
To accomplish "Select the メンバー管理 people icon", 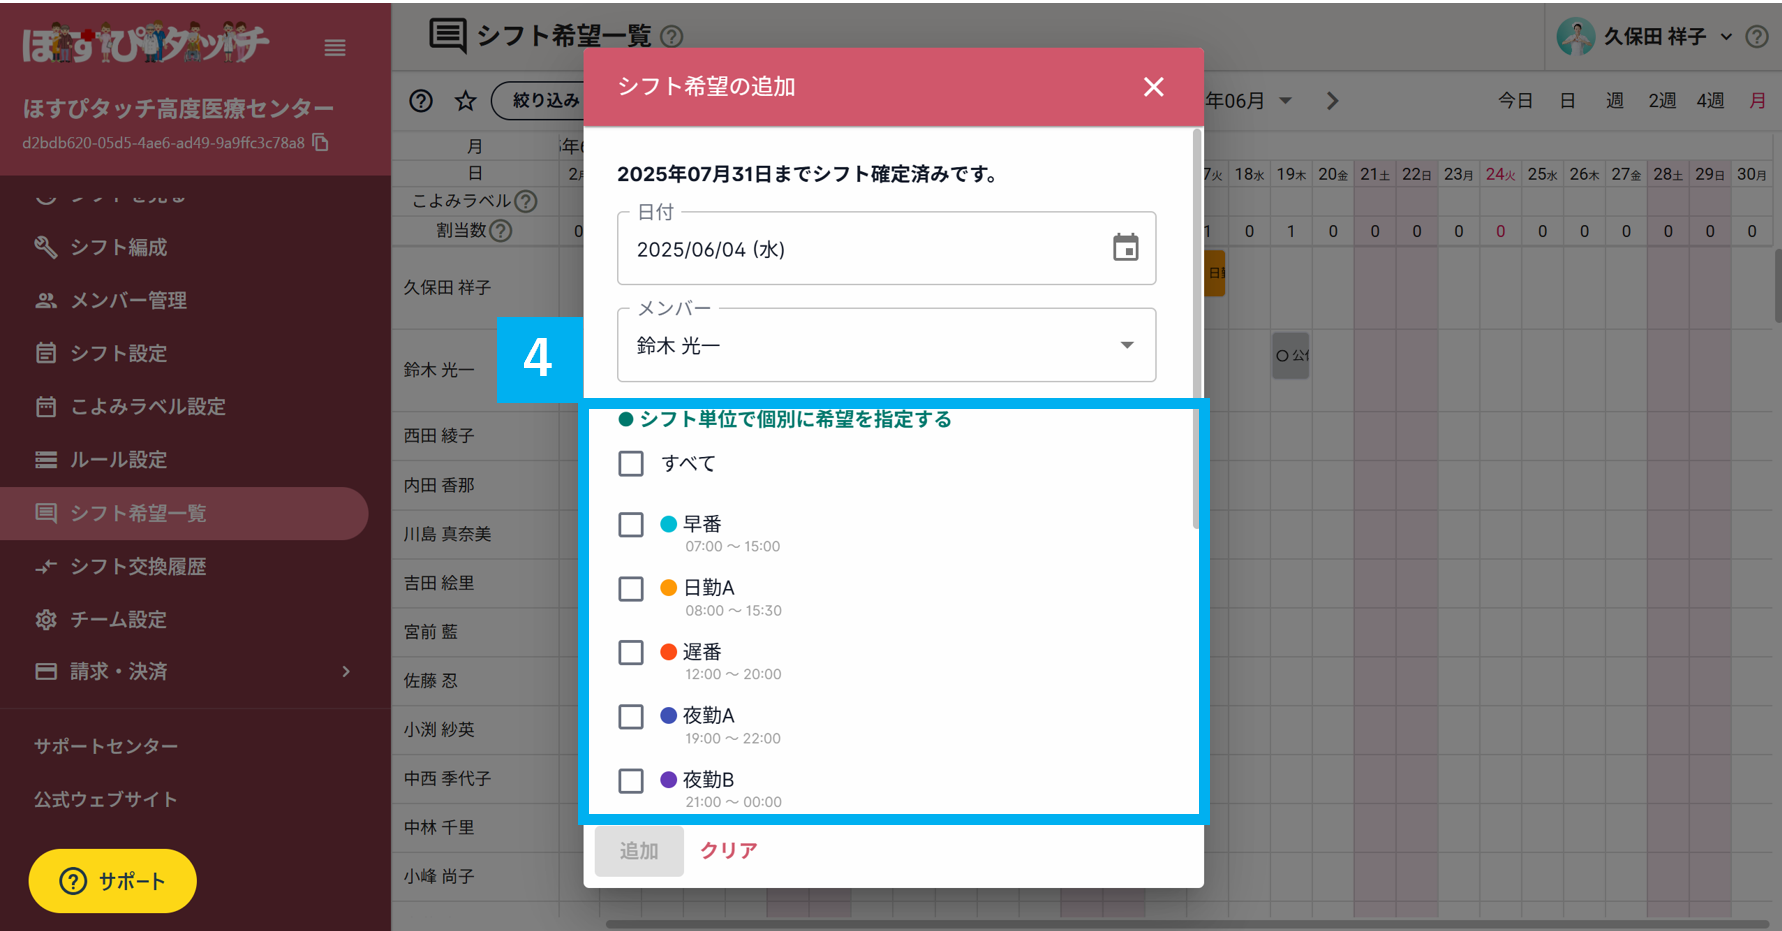I will point(46,300).
